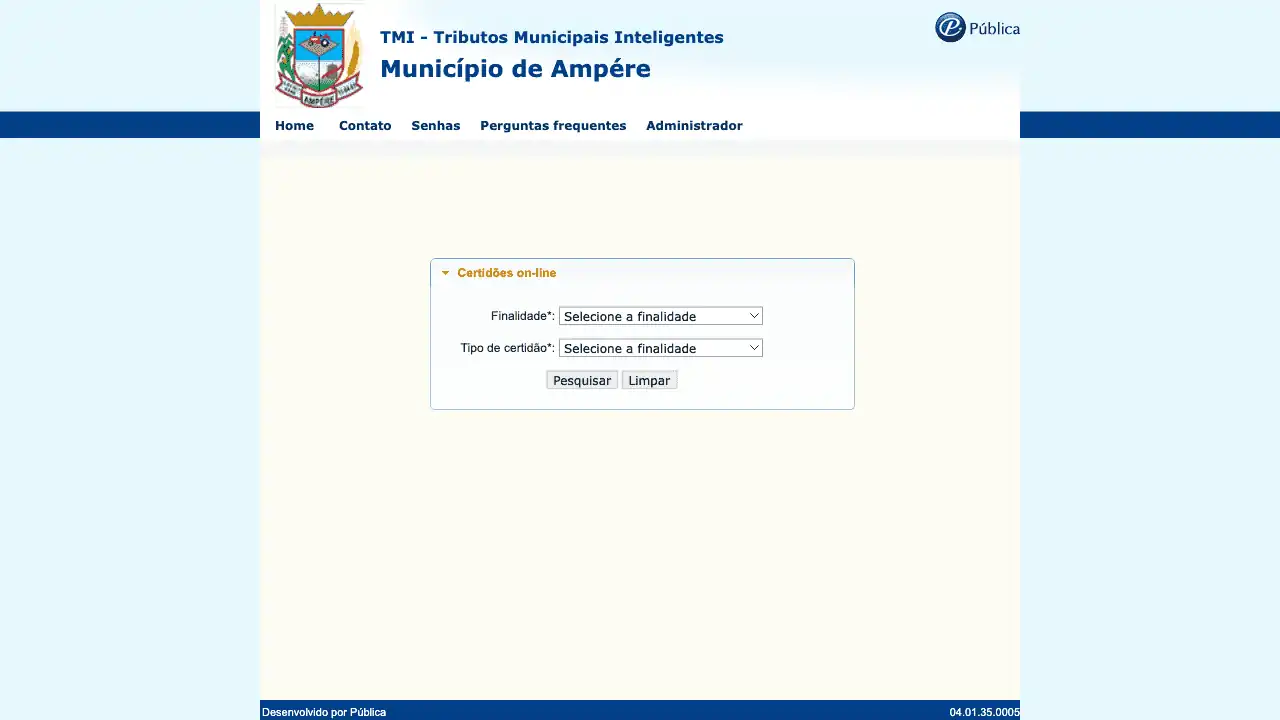1280x720 pixels.
Task: Select Senhas in the navigation bar
Action: 435,126
